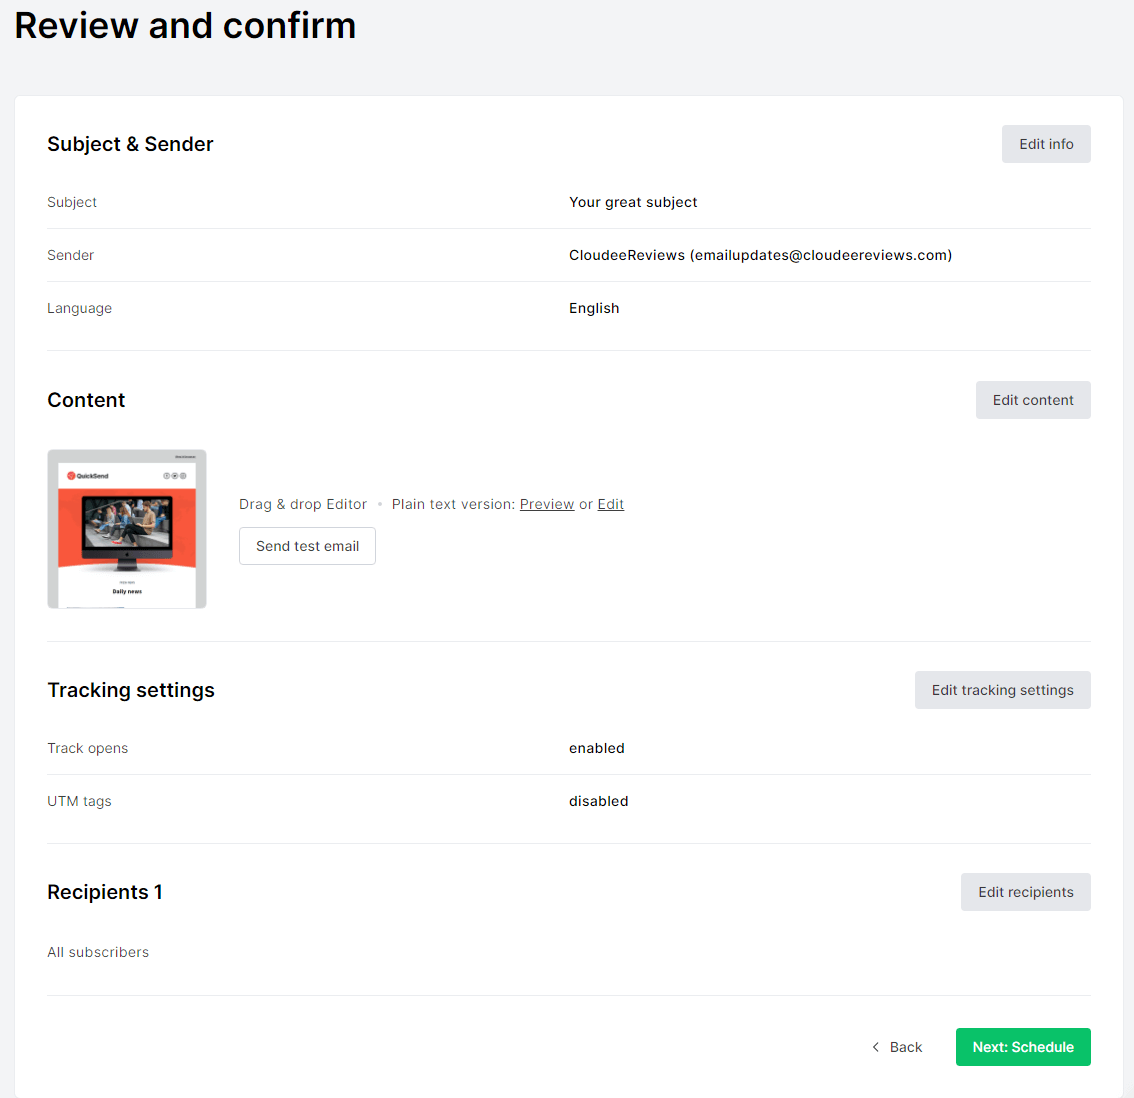Click the CloudeeReviews sender email value

760,255
